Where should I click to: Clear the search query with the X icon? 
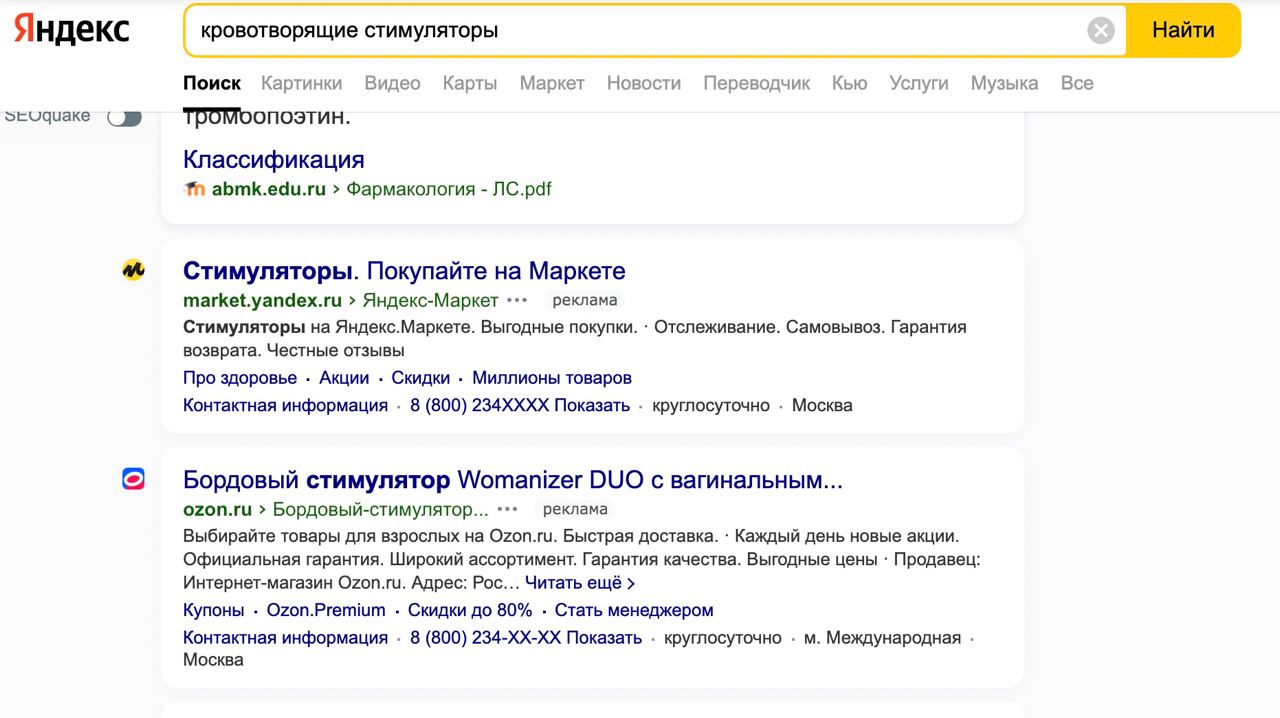tap(1101, 31)
